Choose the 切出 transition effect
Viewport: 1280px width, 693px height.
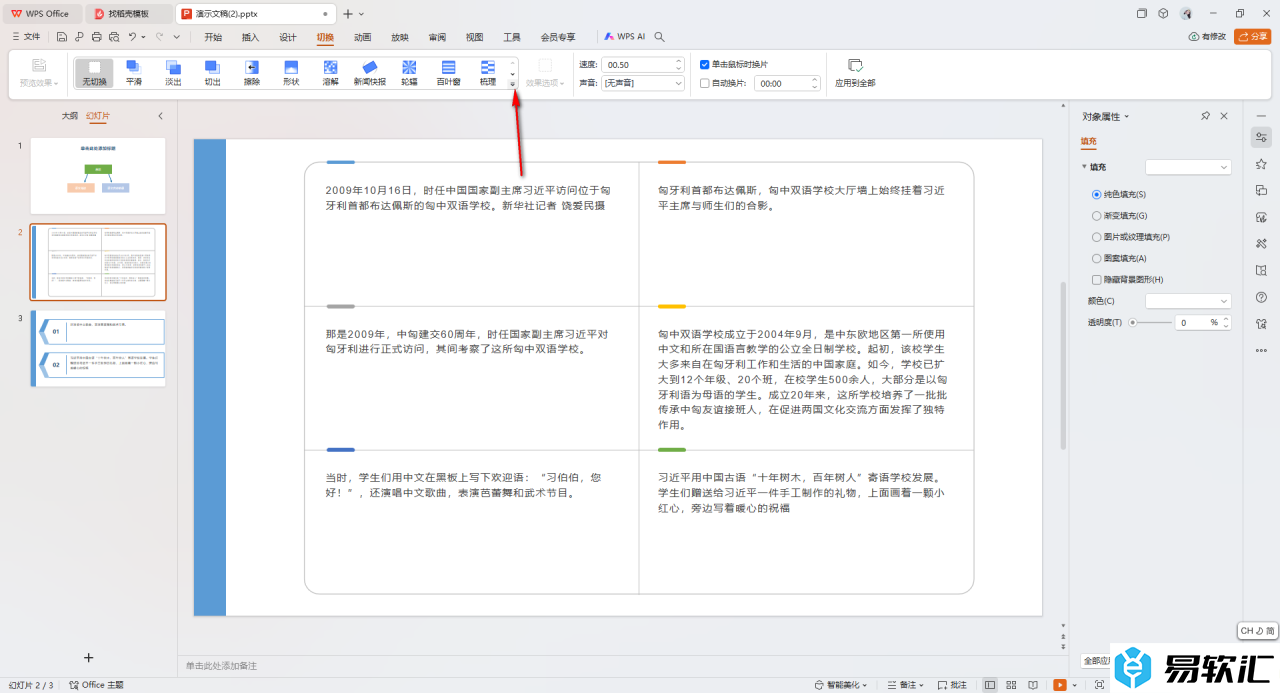point(212,73)
